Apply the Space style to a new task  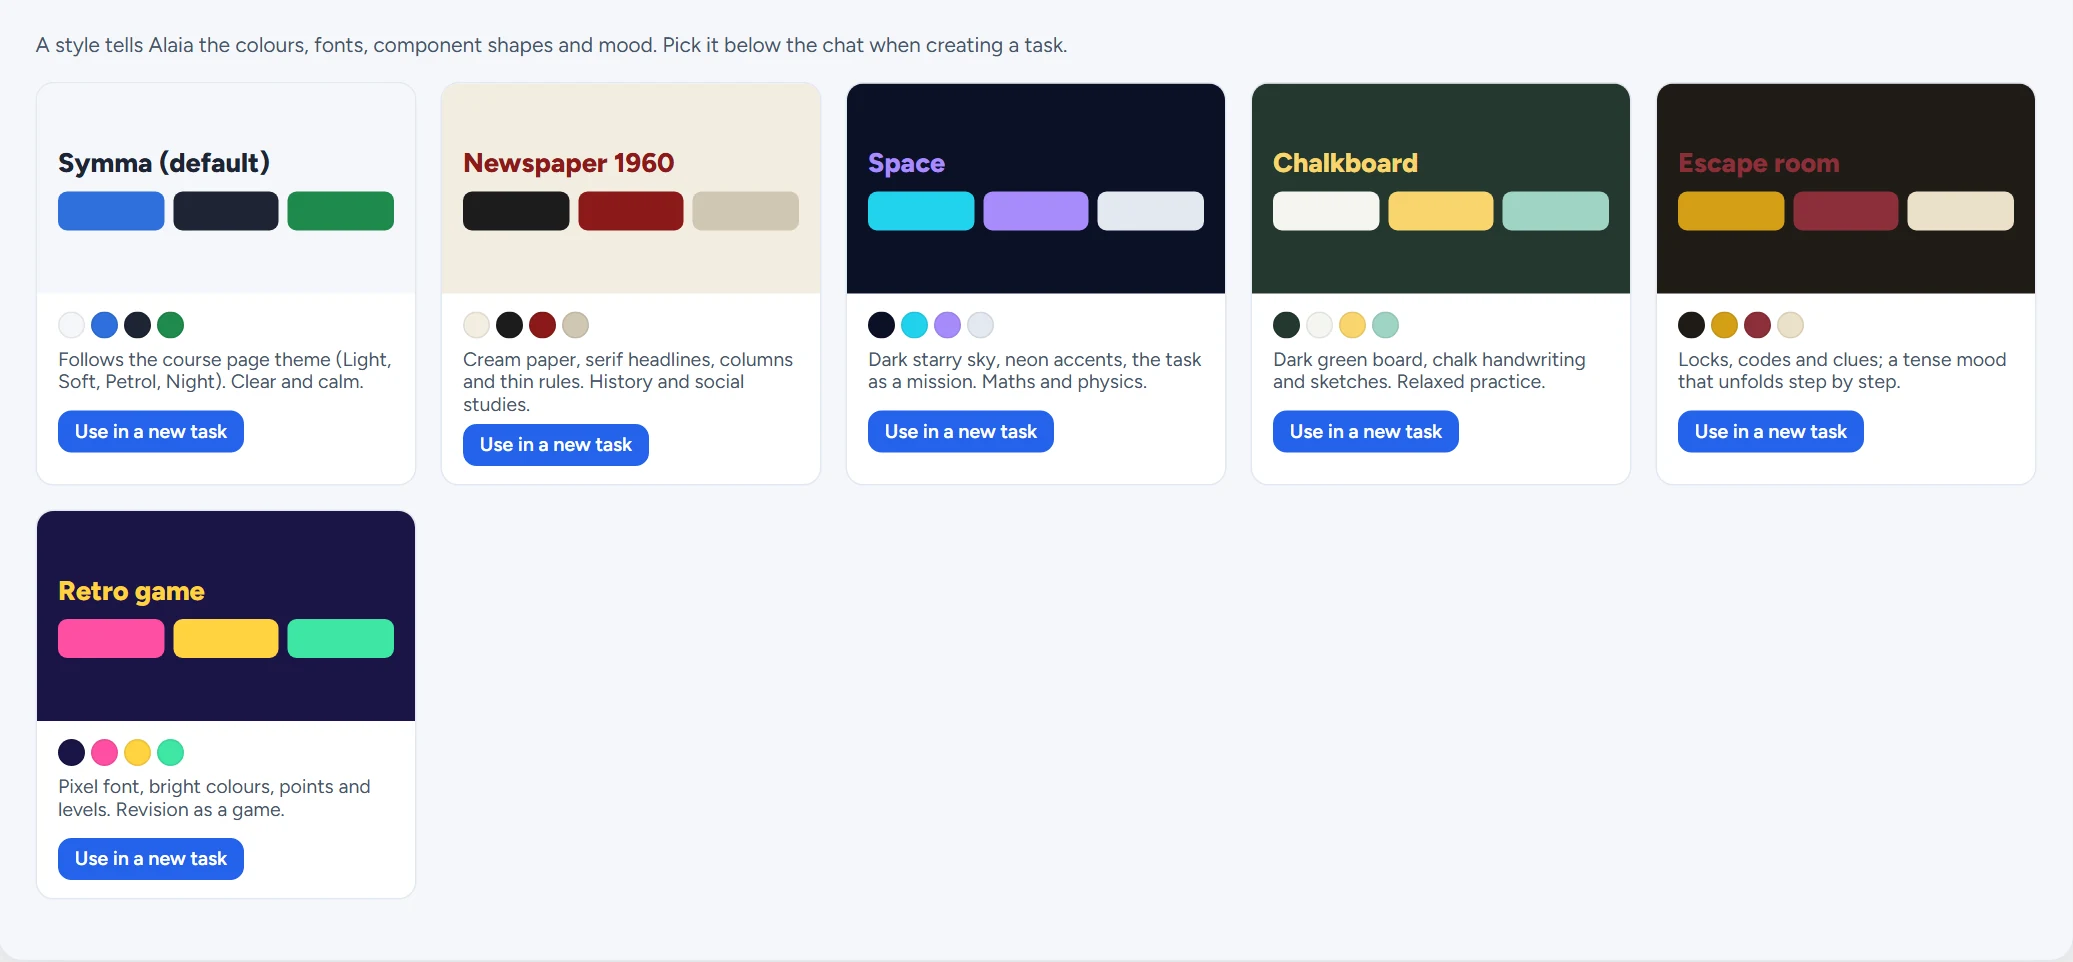pyautogui.click(x=961, y=431)
